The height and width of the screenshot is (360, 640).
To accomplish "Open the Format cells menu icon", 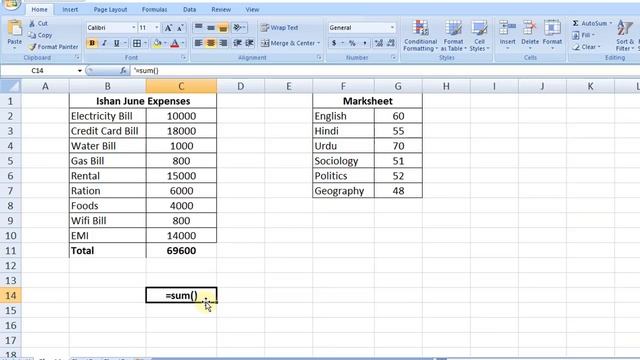I will 552,29.
